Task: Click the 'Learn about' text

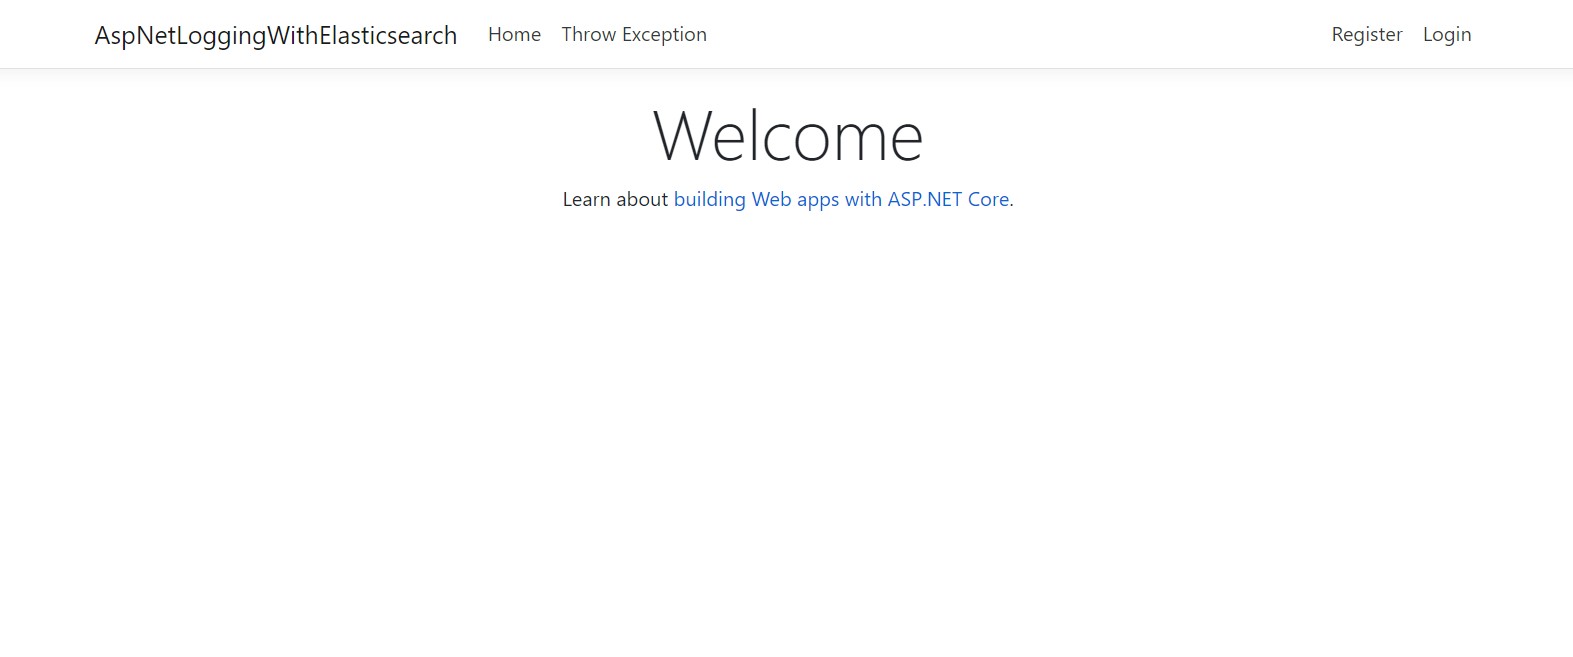Action: pos(615,199)
